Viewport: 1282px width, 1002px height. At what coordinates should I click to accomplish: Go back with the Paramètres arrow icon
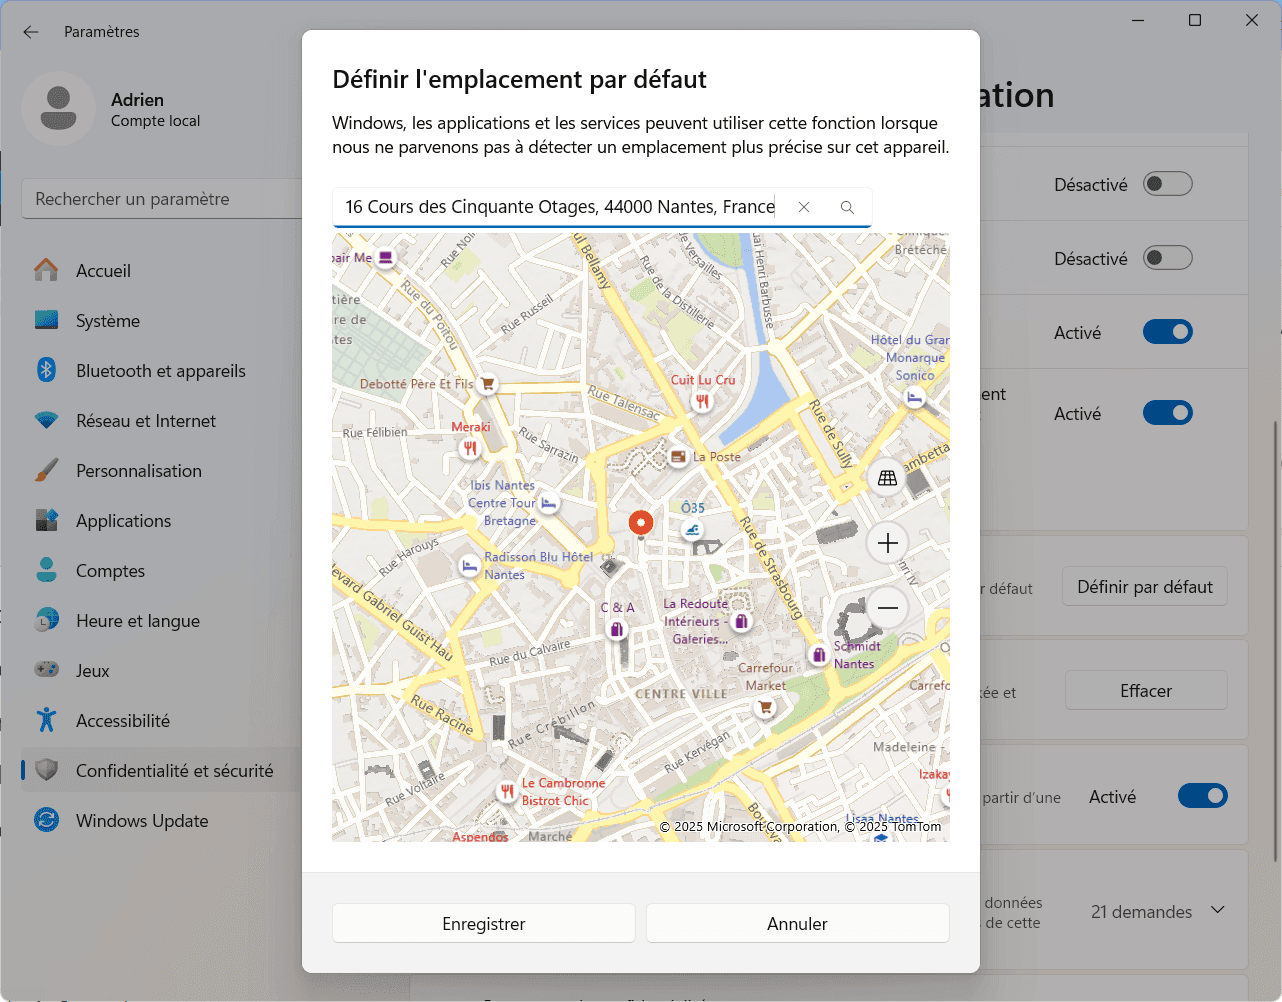(31, 32)
